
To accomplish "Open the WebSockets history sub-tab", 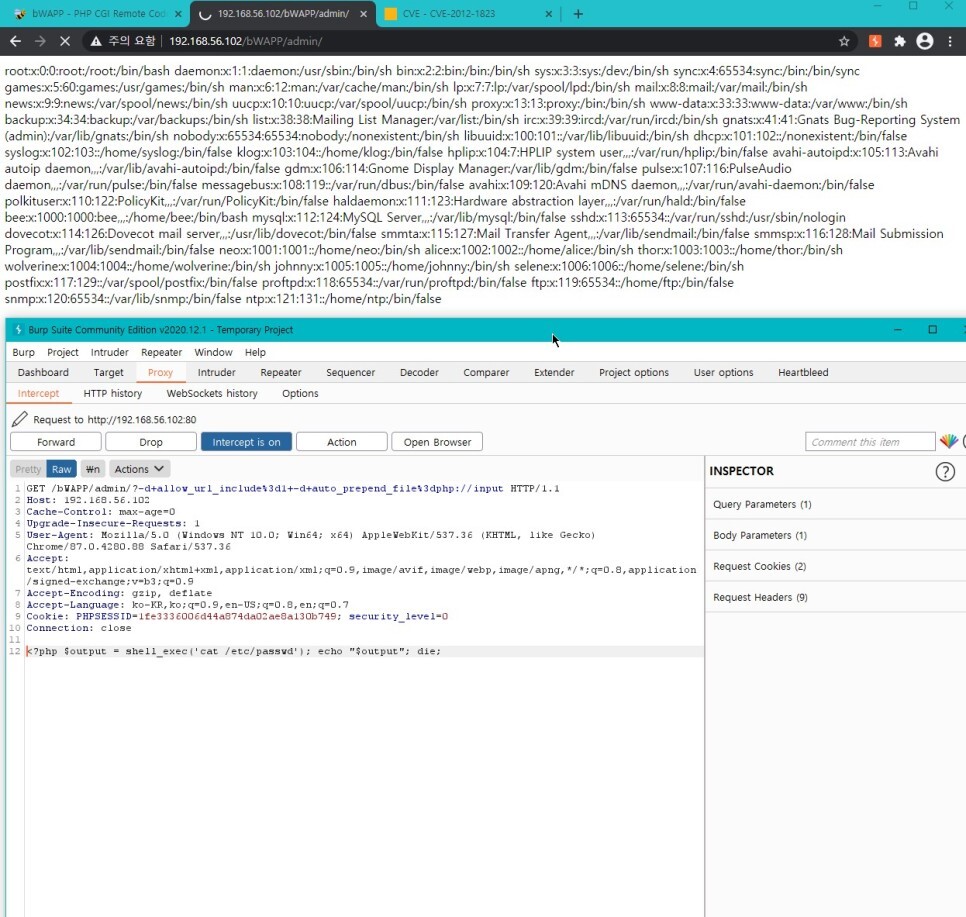I will click(x=212, y=393).
